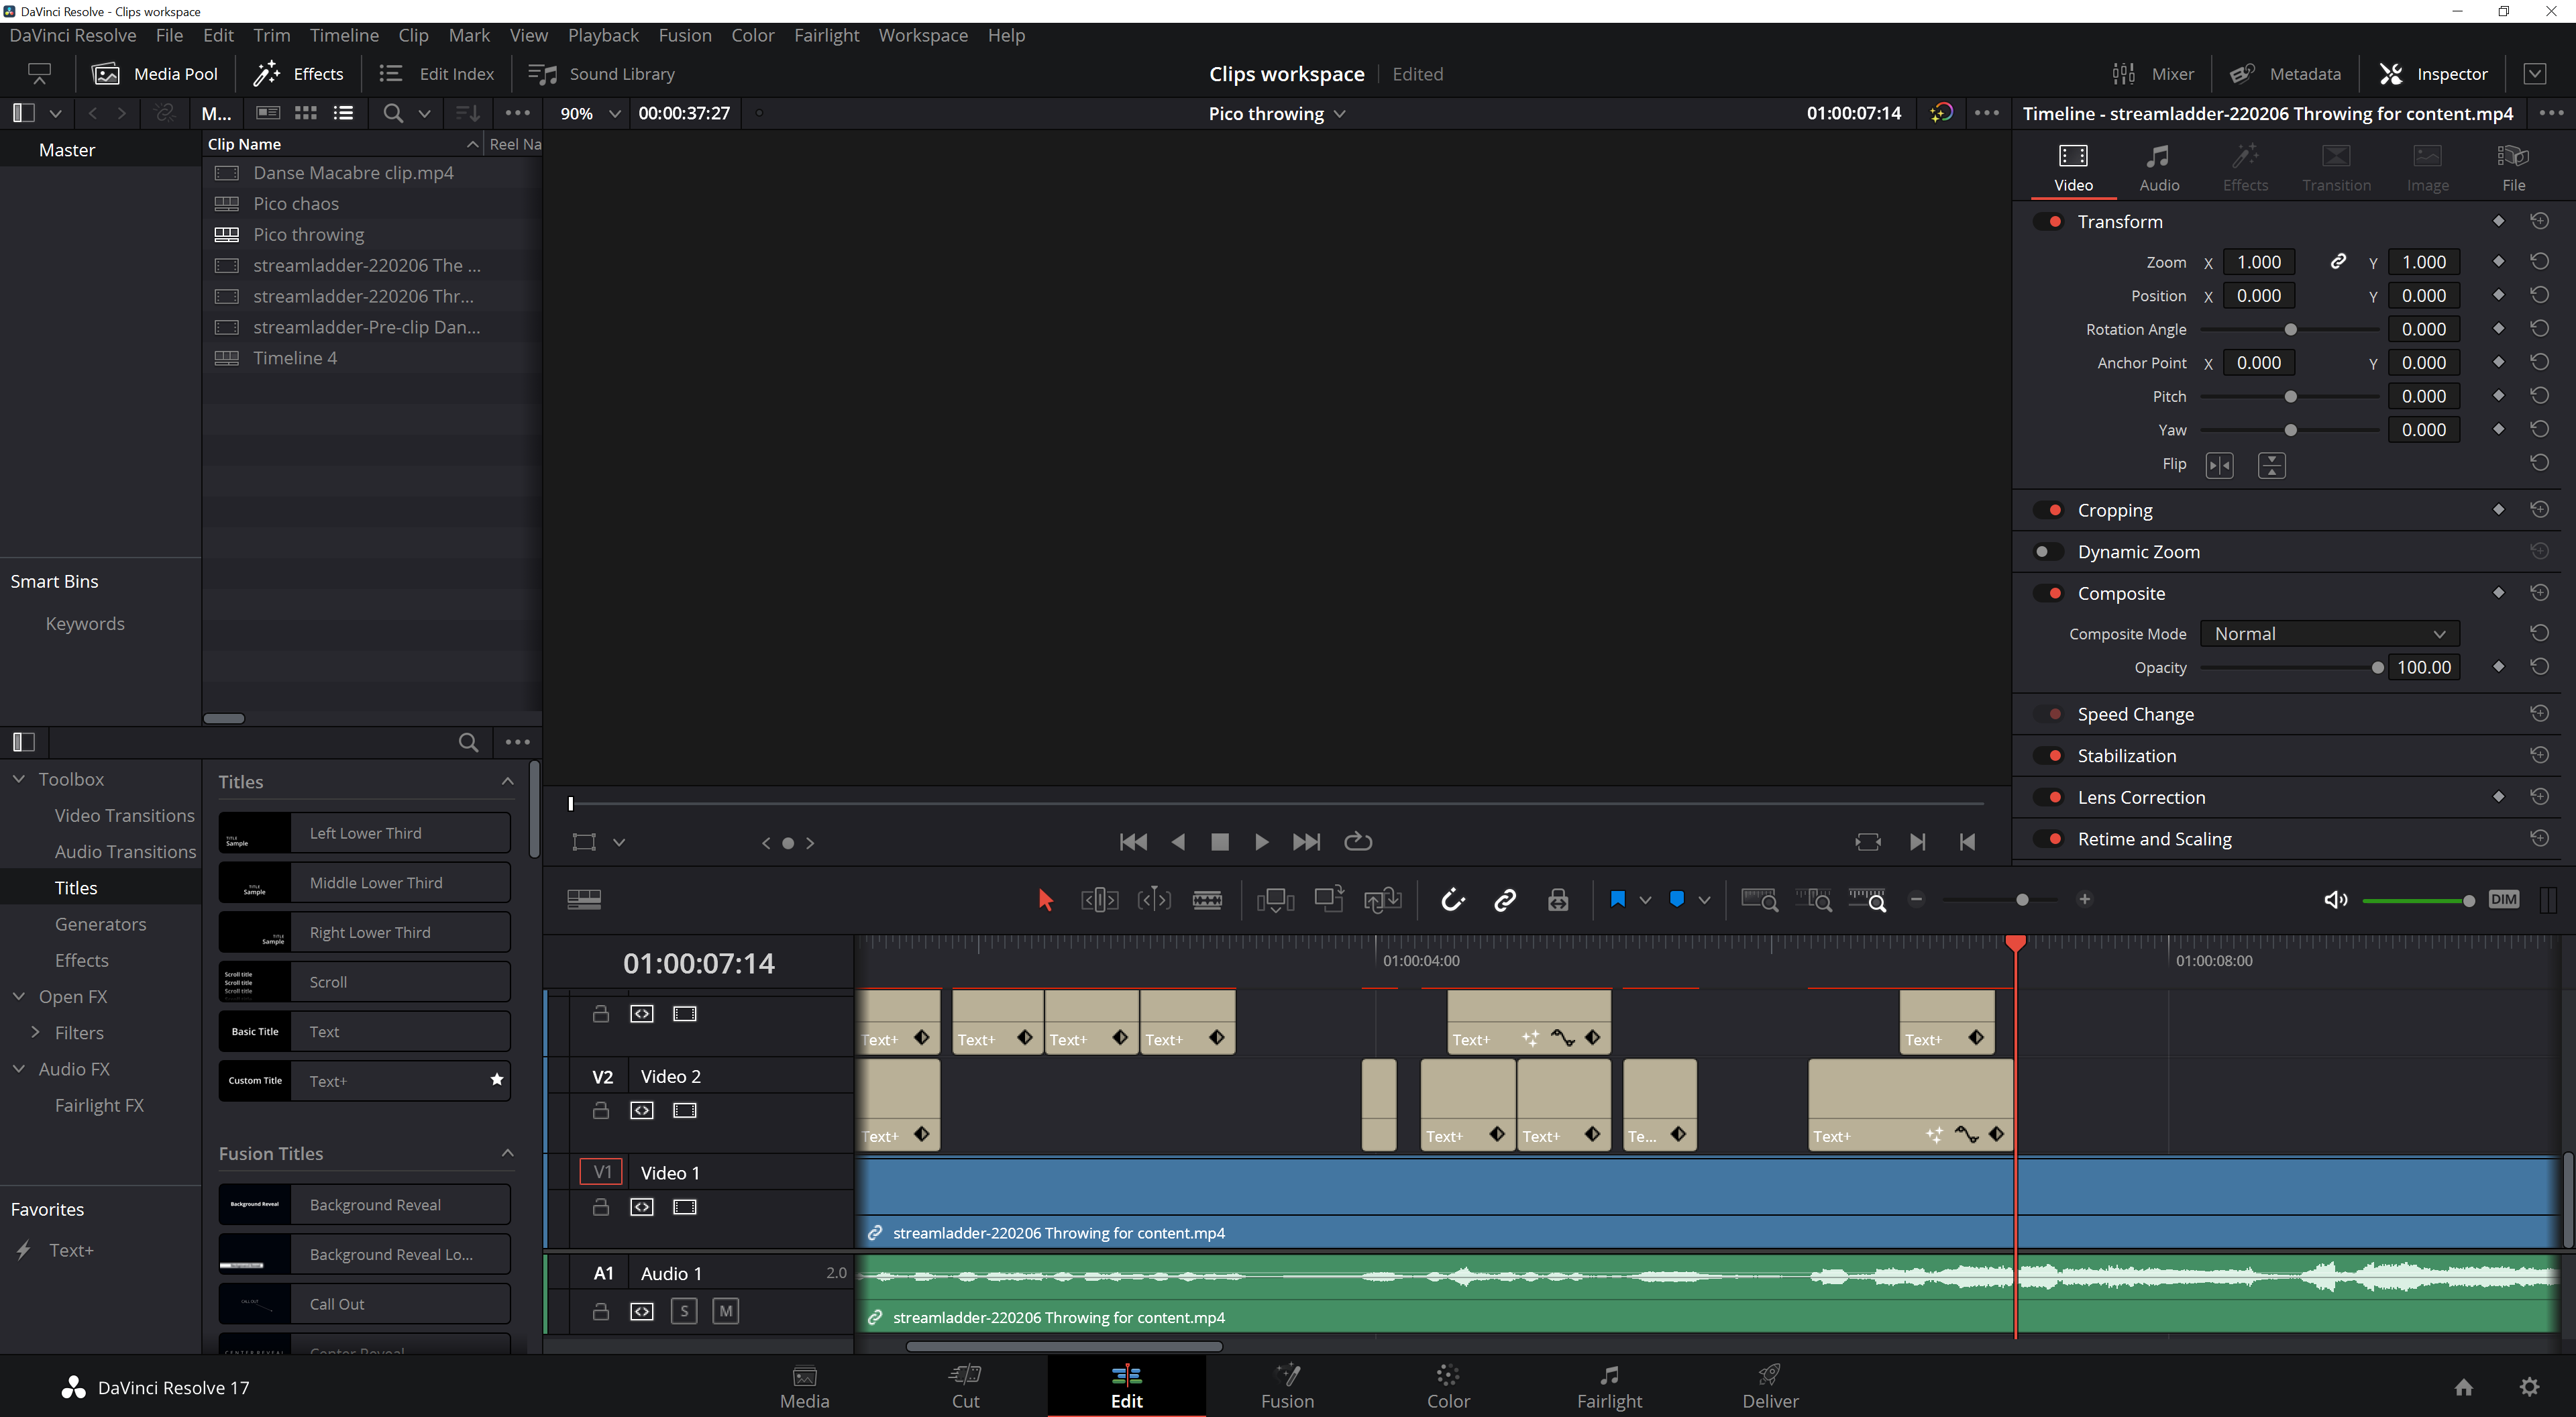The image size is (2576, 1417).
Task: Select the Blade Edit Mode tool
Action: click(x=1207, y=900)
